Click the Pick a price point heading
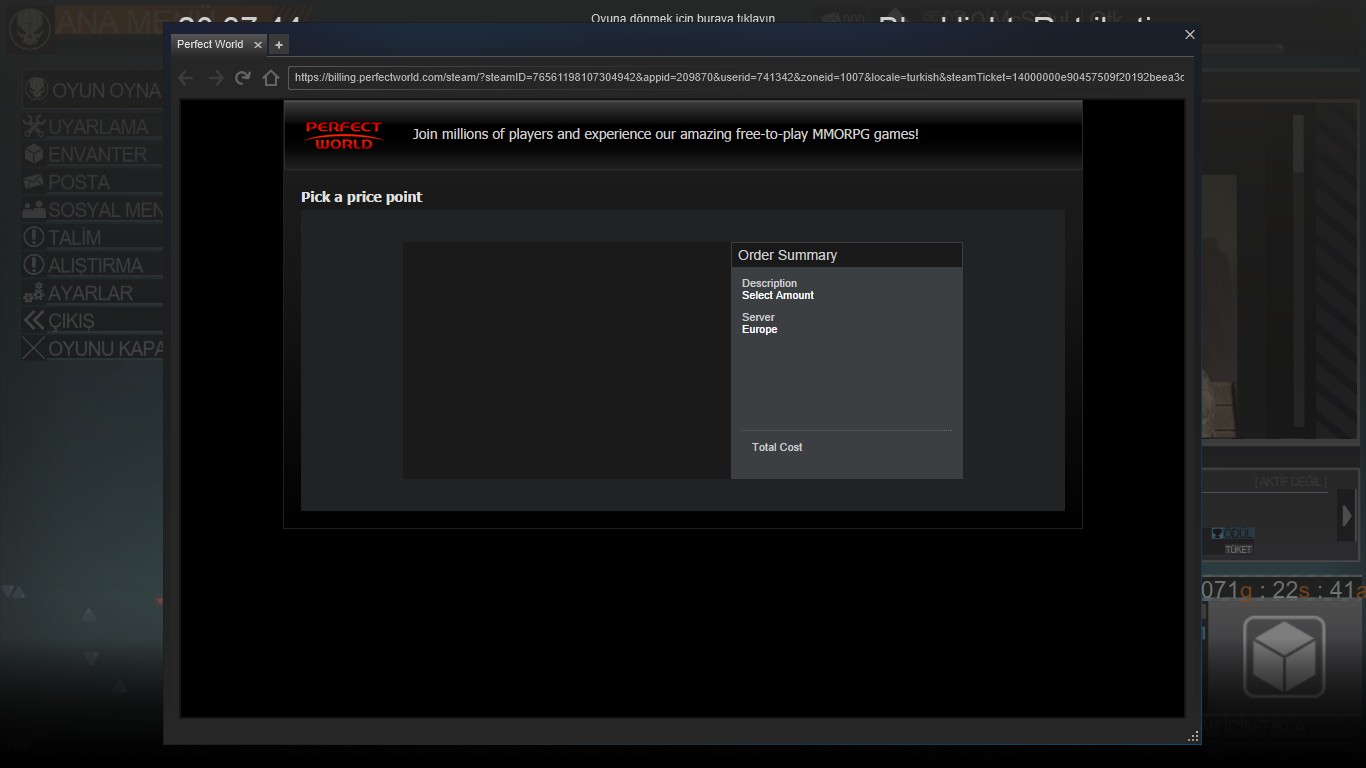This screenshot has width=1366, height=768. (x=362, y=197)
